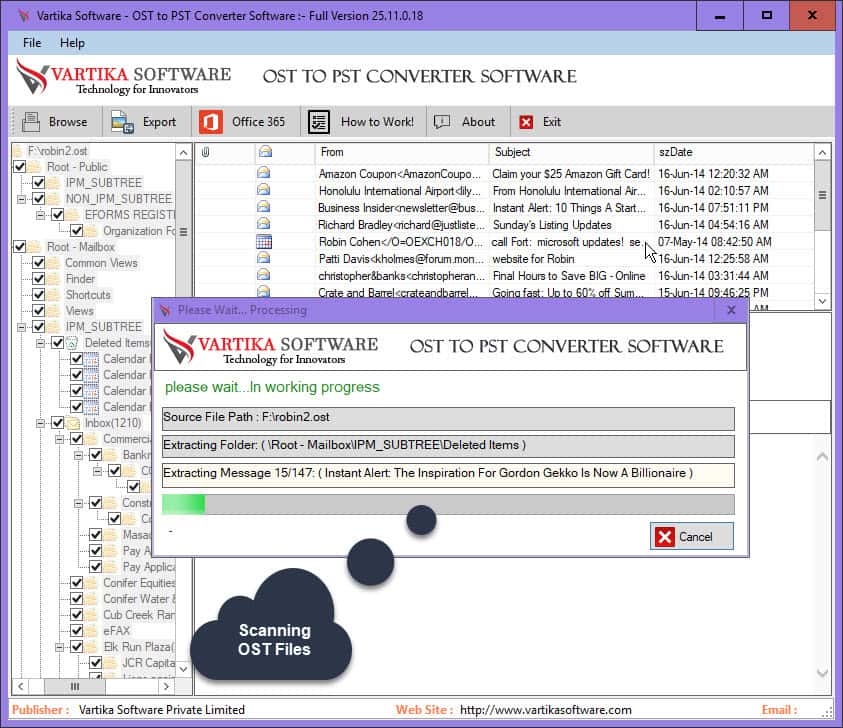Sort emails by szDate column
The height and width of the screenshot is (728, 843).
733,152
